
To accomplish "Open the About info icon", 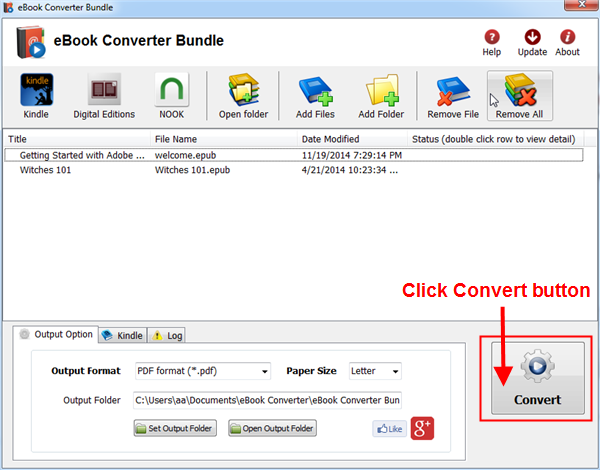I will click(567, 43).
